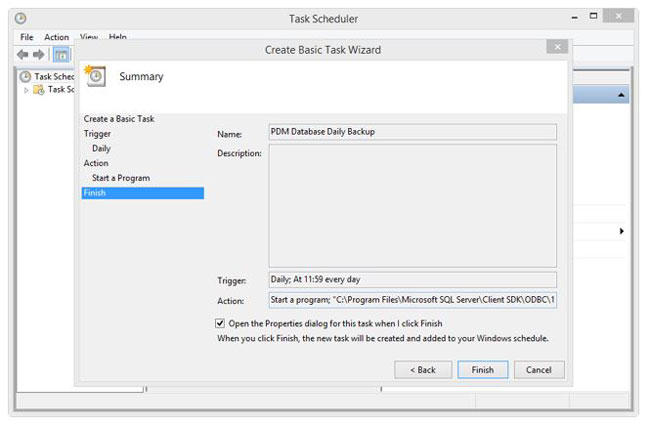
Task: Click the Finish button
Action: click(482, 369)
